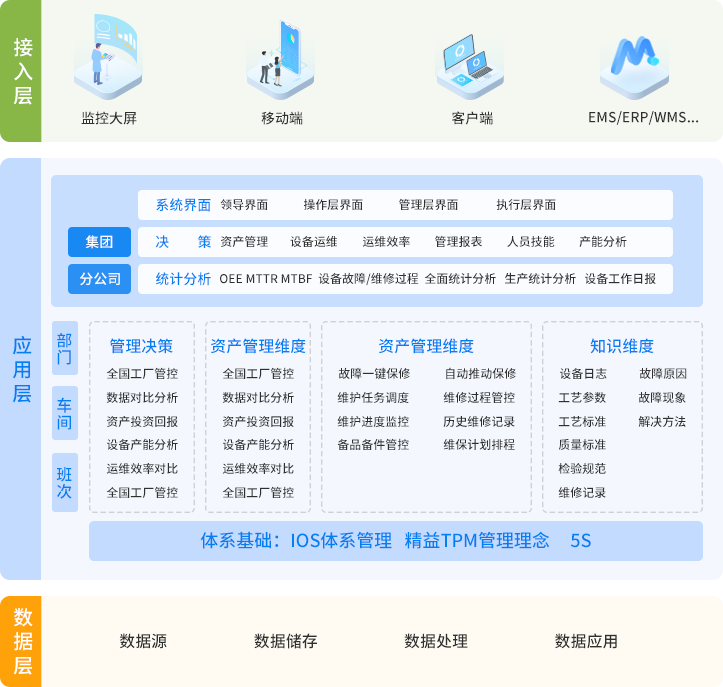Click 生产统计分析 text

(540, 279)
